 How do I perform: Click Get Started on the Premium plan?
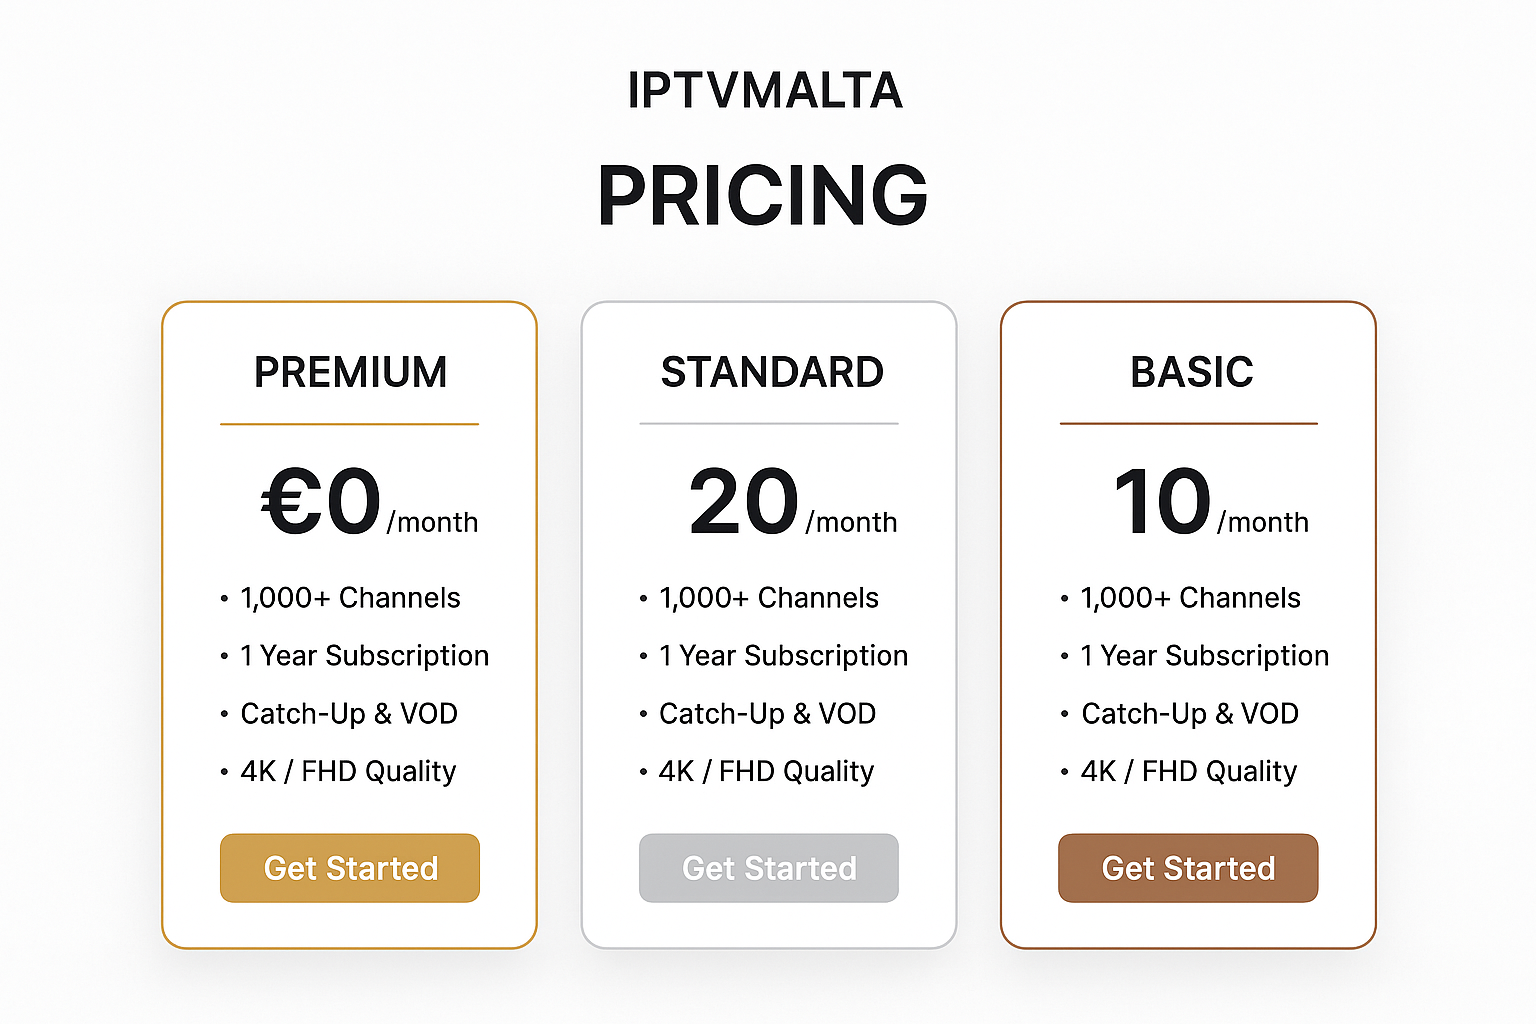[x=350, y=868]
